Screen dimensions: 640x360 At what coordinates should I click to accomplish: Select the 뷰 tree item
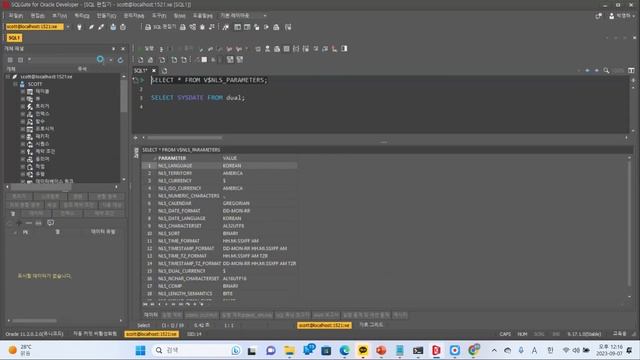coord(37,99)
